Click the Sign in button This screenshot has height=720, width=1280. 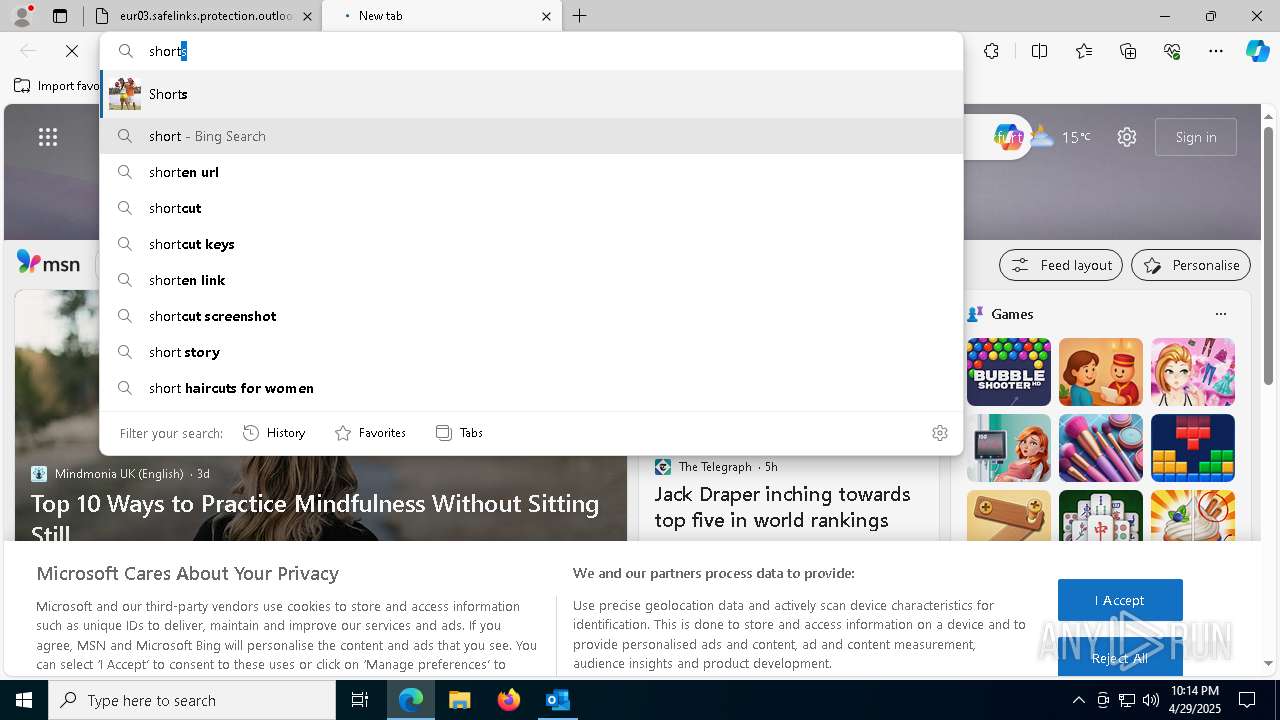tap(1196, 137)
